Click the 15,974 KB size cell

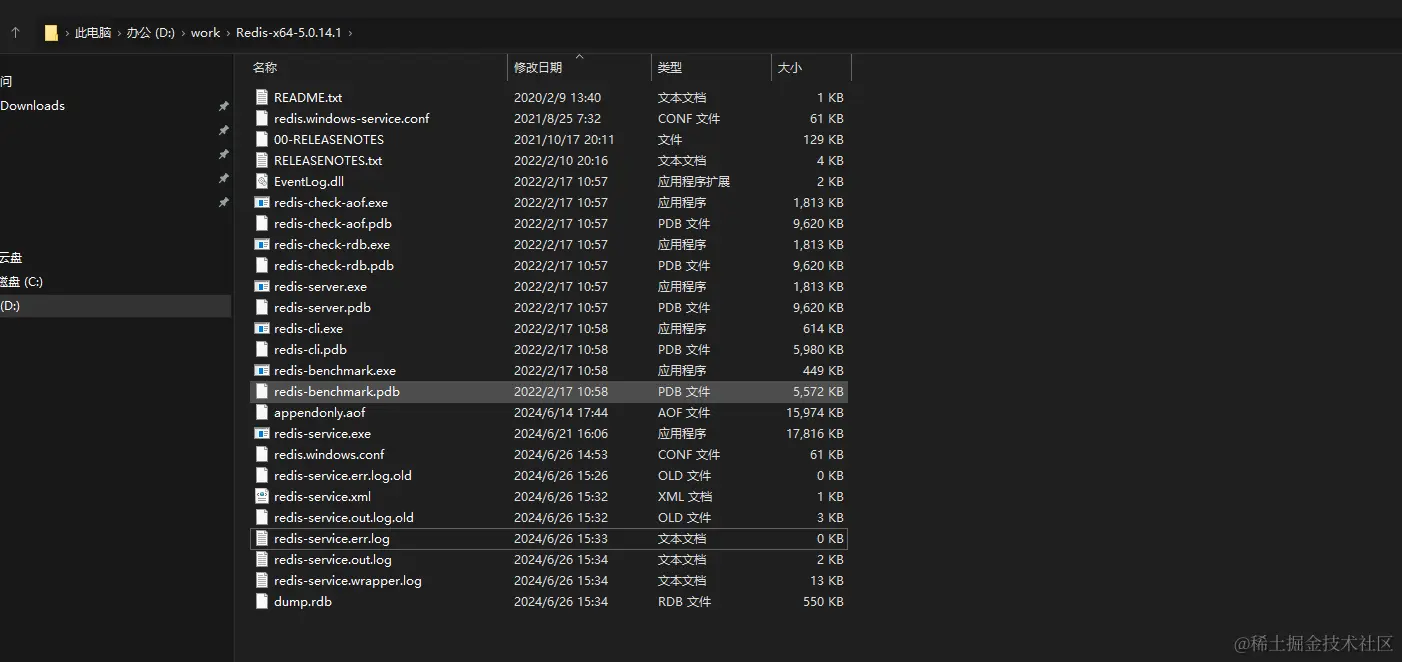(815, 412)
